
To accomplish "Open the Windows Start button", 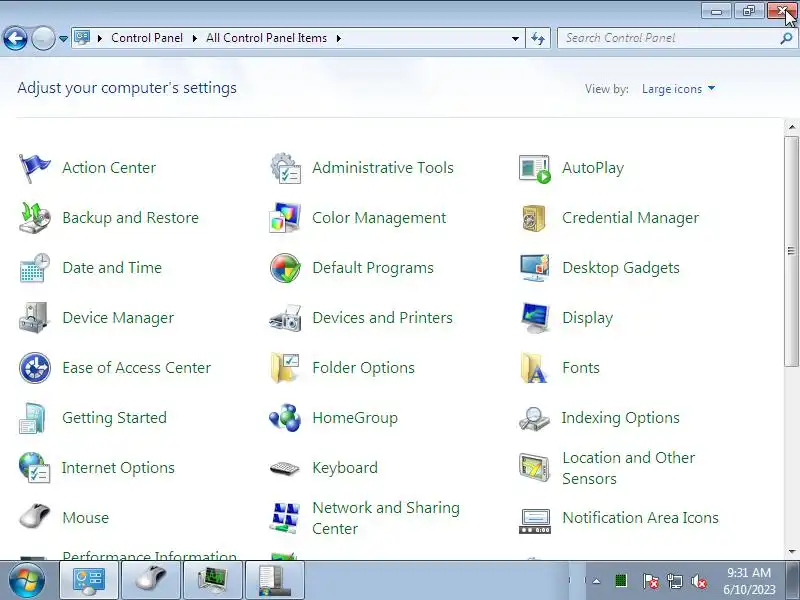I will [27, 581].
